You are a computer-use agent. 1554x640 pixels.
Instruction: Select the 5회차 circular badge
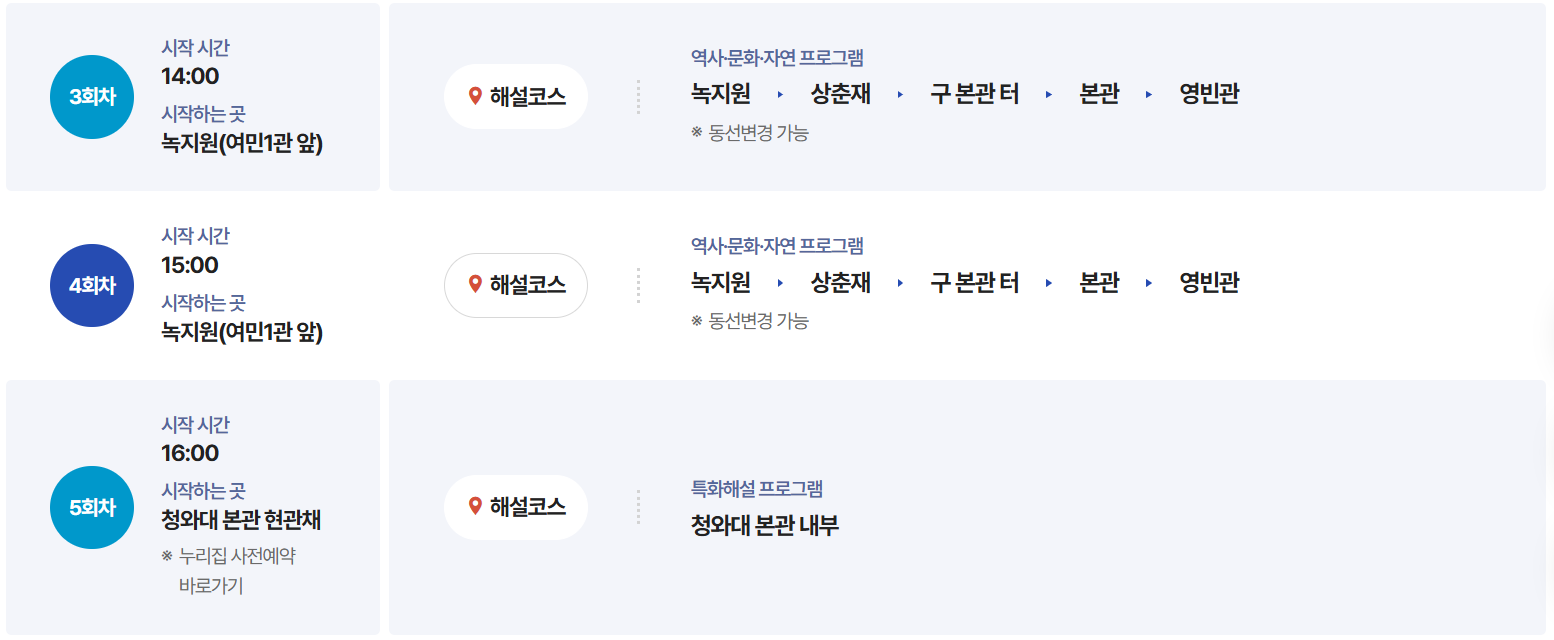click(x=91, y=507)
